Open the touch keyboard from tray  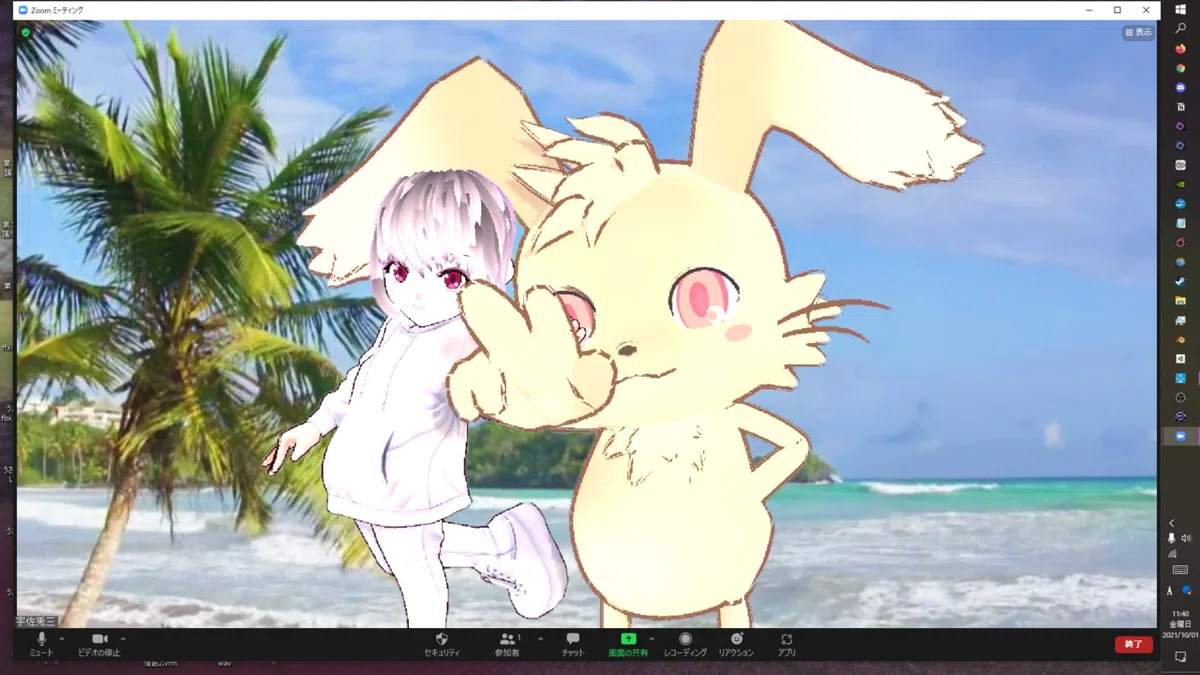1180,570
